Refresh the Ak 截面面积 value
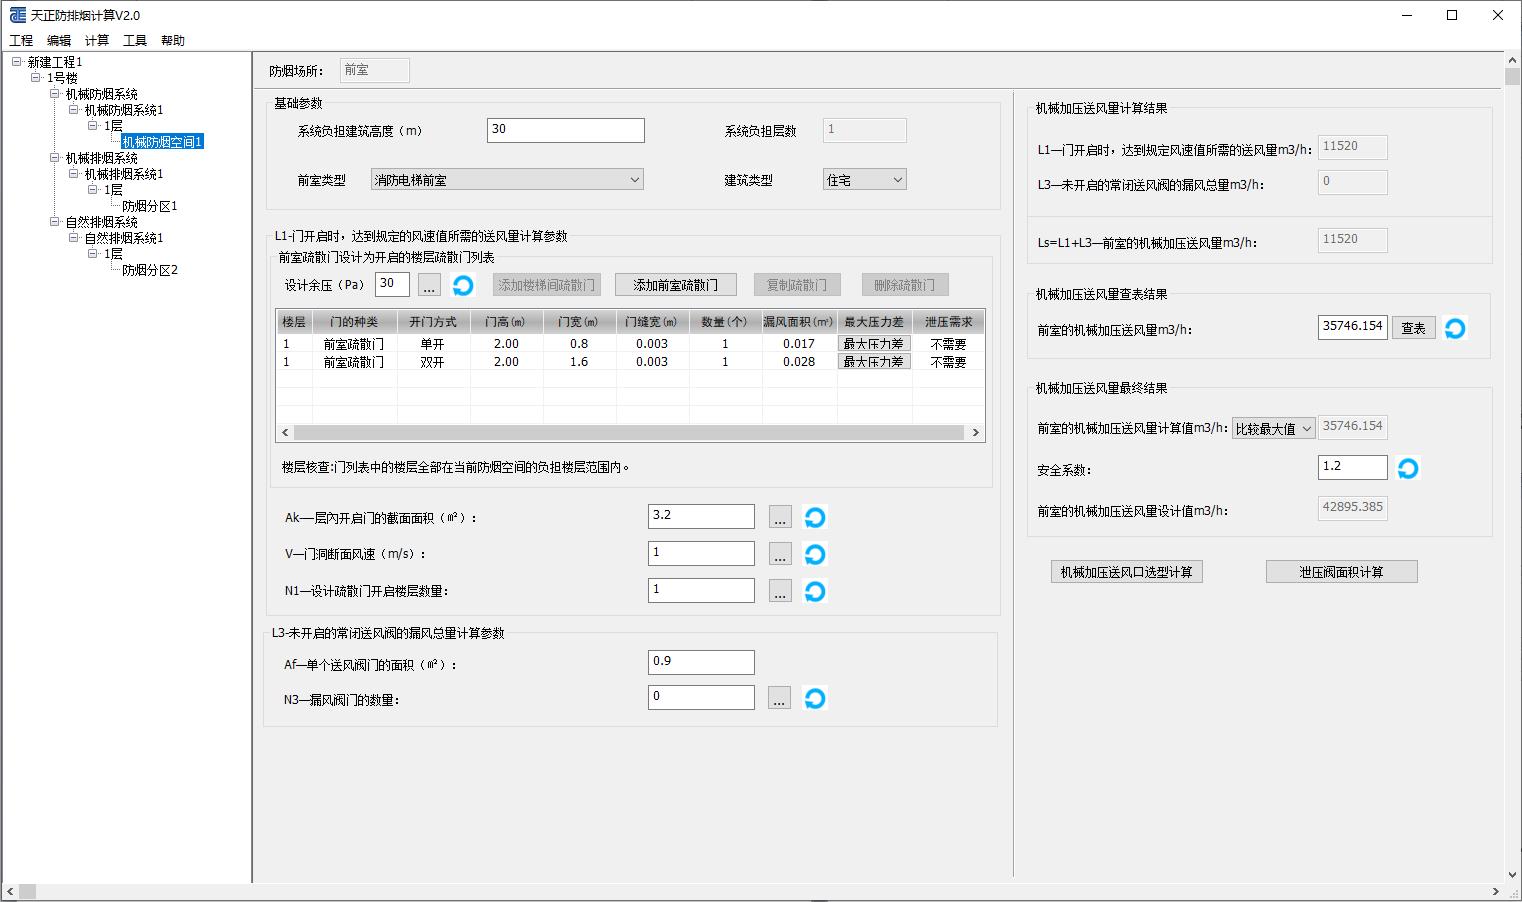 coord(815,518)
